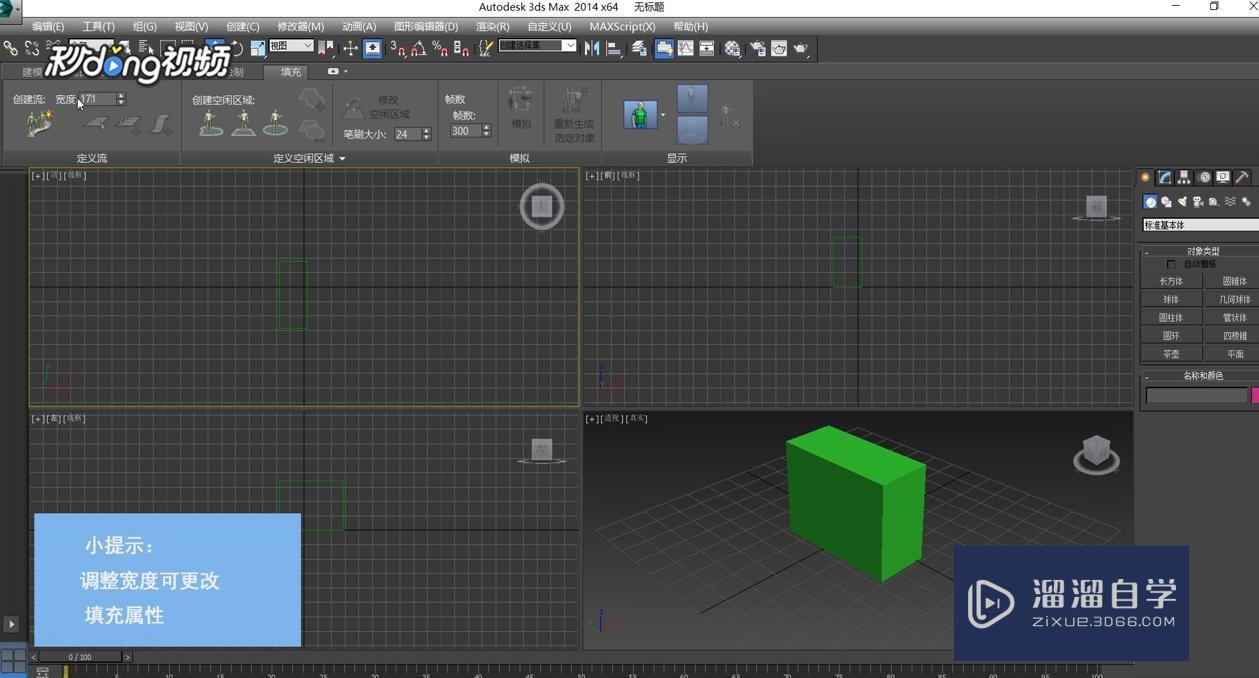Enable the AutoGrid checkbox
The height and width of the screenshot is (678, 1259).
(1172, 263)
